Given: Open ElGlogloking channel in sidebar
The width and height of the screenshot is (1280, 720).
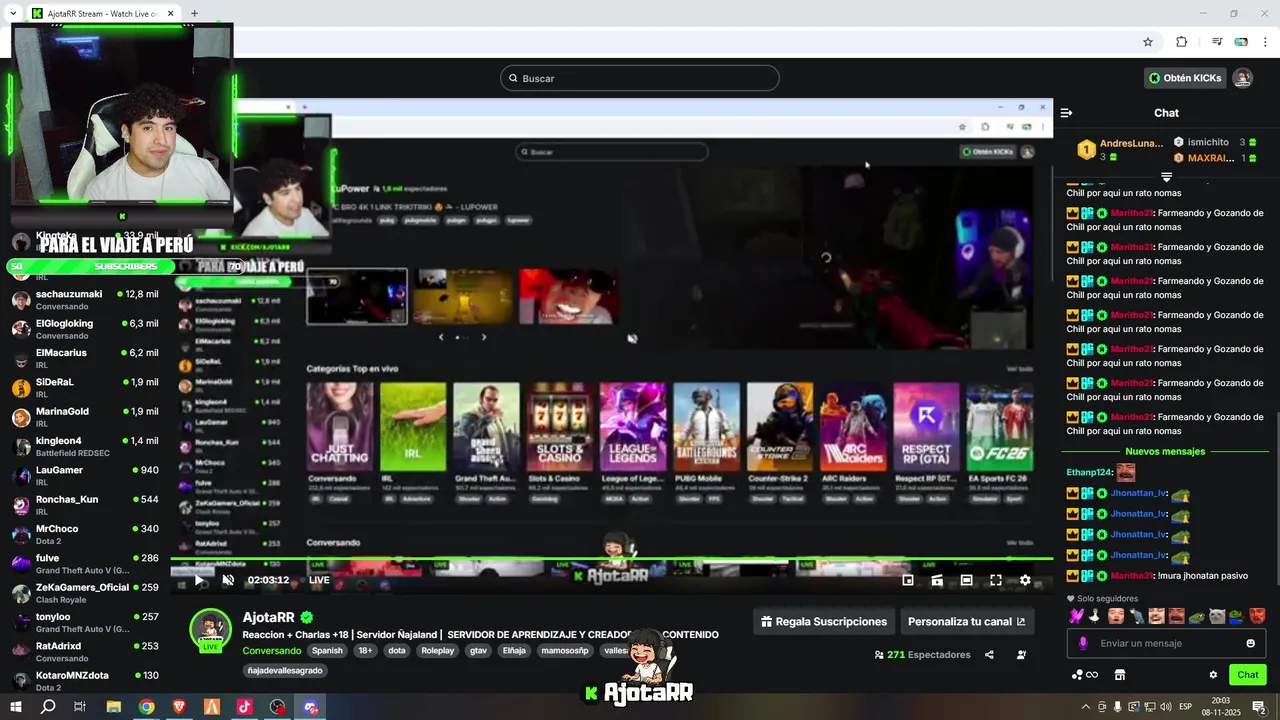Looking at the screenshot, I should point(85,329).
